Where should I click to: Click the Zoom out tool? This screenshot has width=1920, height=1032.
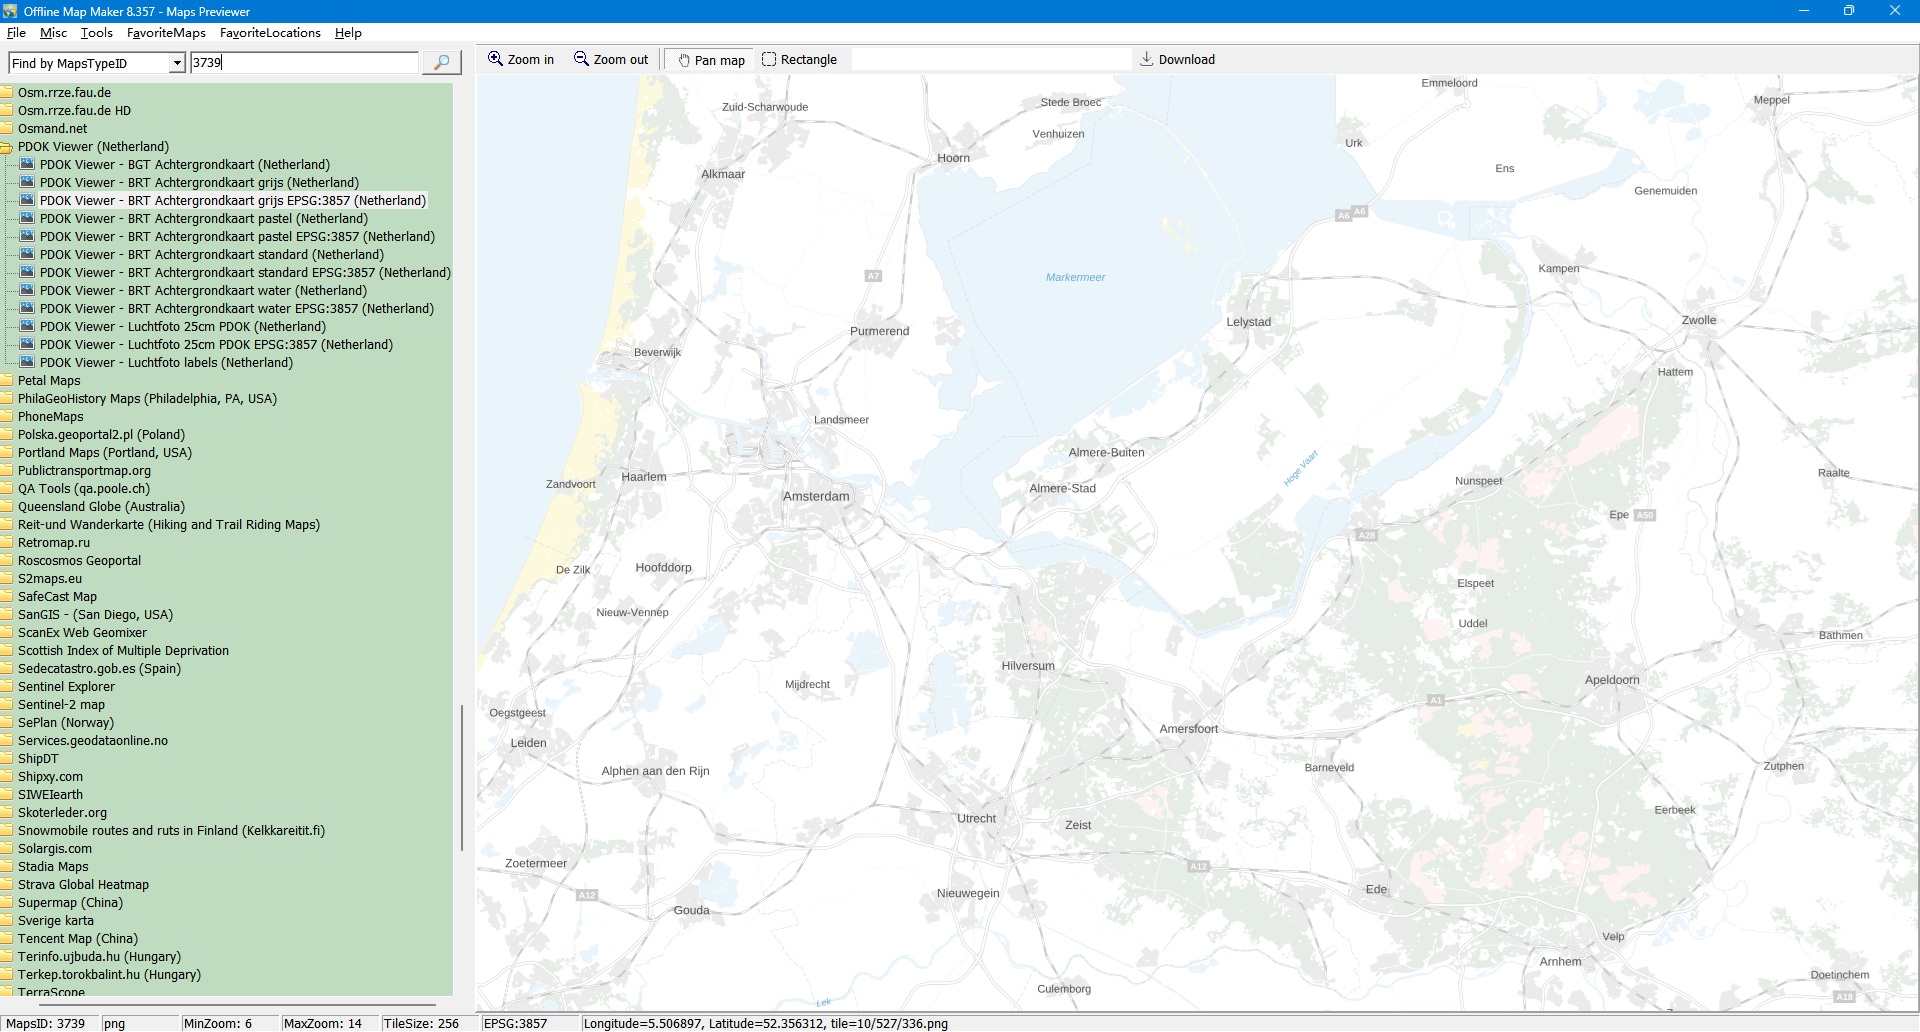[611, 60]
